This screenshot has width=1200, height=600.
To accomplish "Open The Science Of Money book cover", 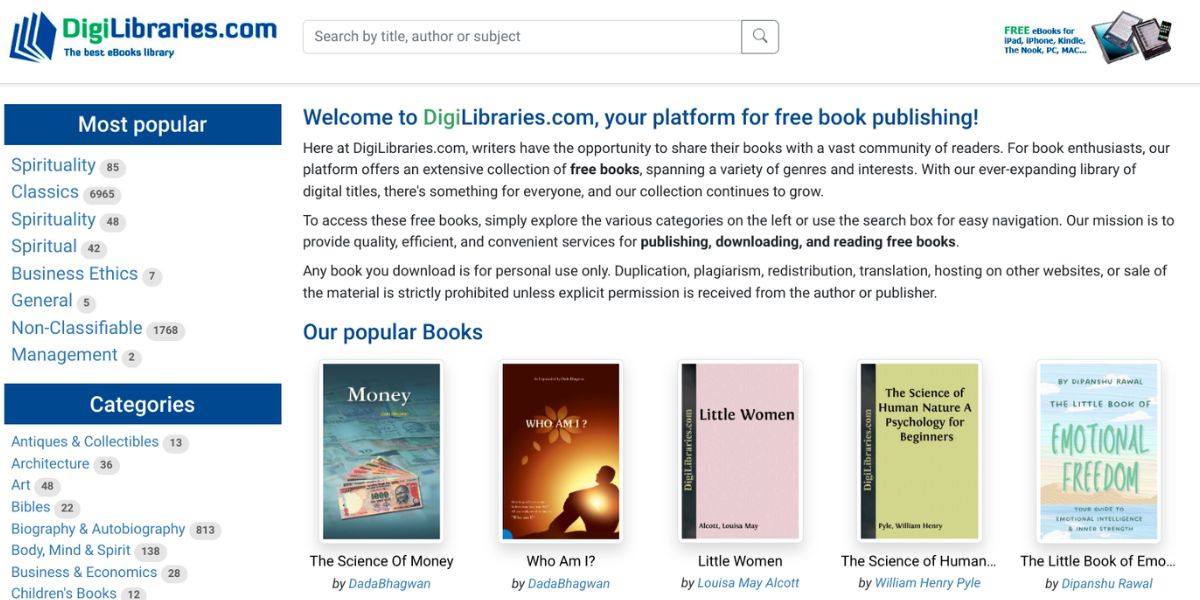I will (x=381, y=450).
